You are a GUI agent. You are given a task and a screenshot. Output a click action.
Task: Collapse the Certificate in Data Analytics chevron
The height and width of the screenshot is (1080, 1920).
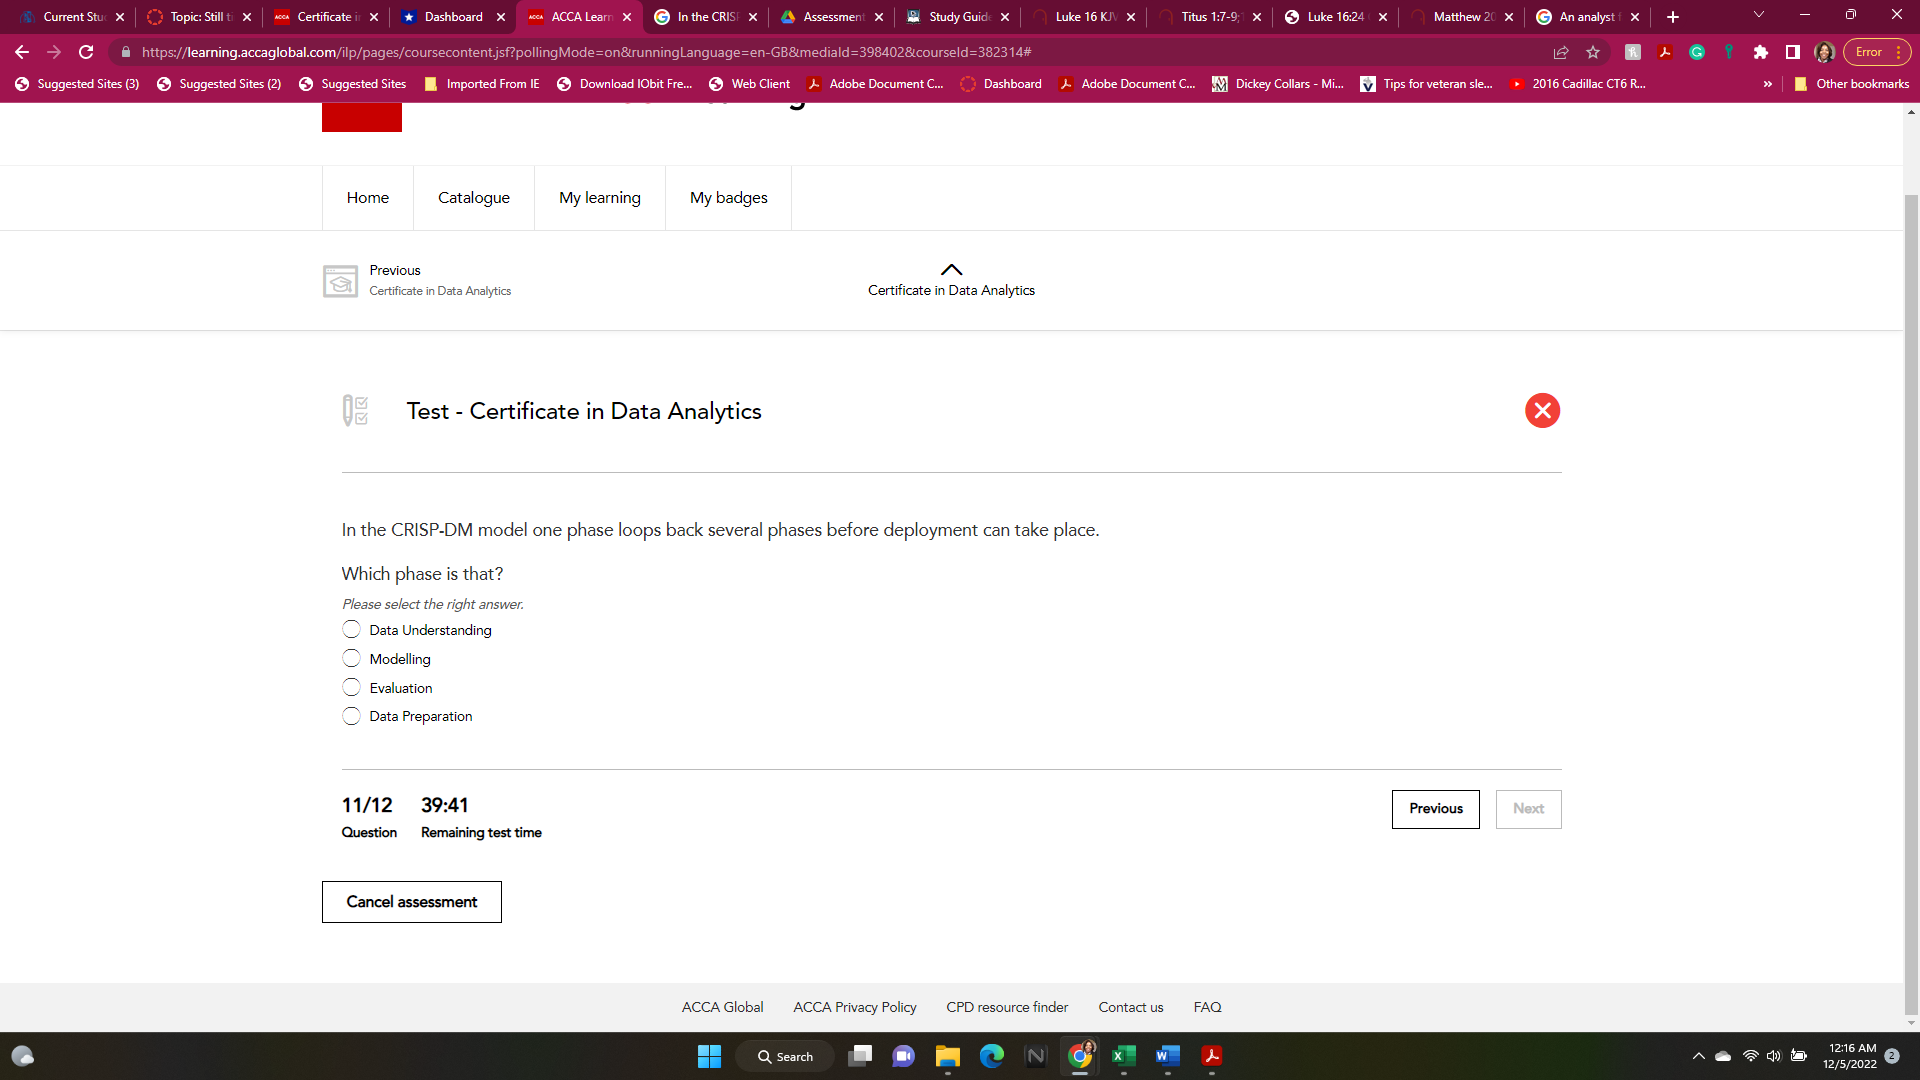coord(951,269)
